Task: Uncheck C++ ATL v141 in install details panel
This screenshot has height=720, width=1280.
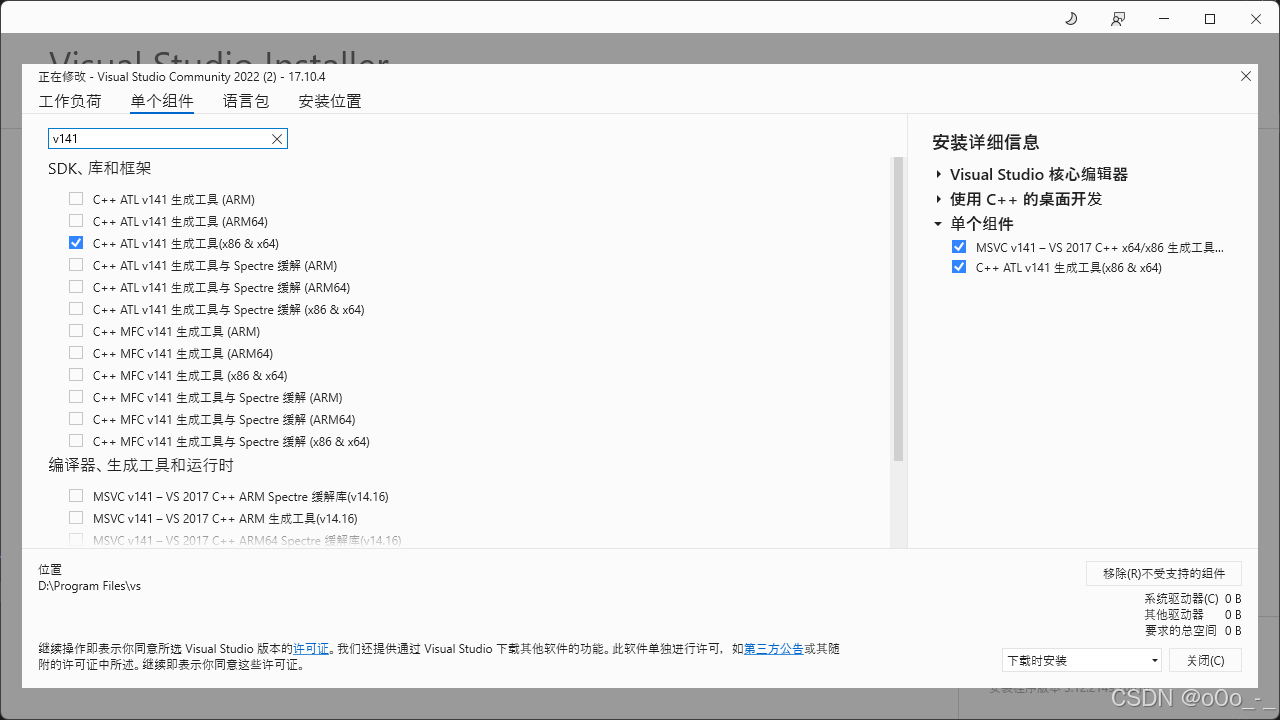Action: [959, 267]
